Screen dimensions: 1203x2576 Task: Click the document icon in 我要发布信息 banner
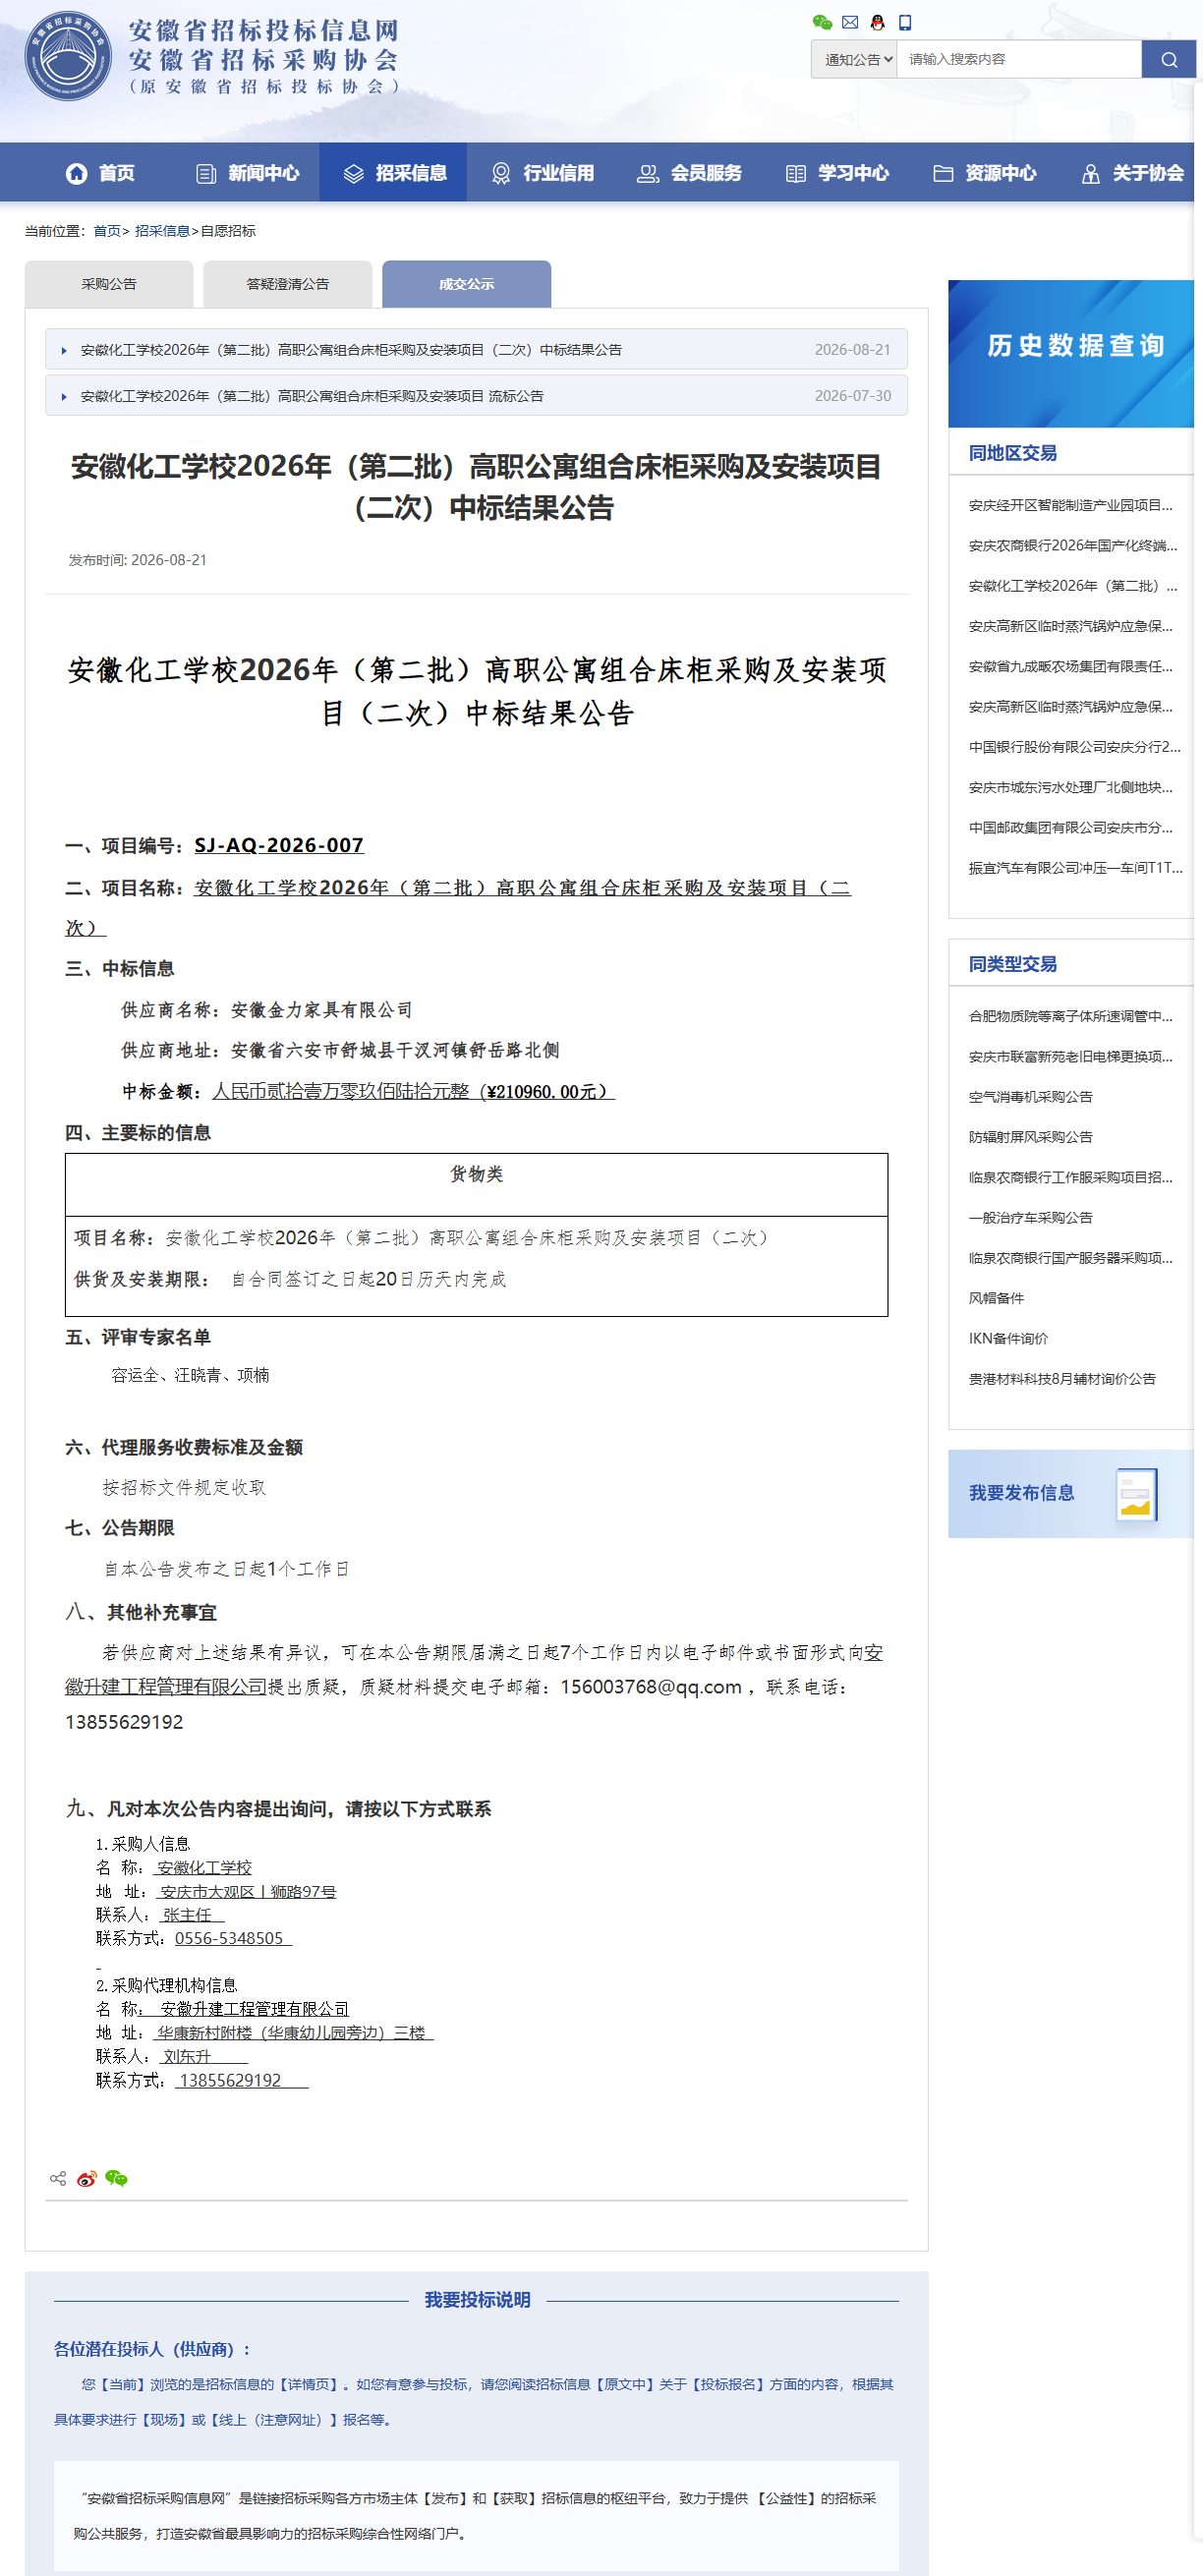1136,1494
